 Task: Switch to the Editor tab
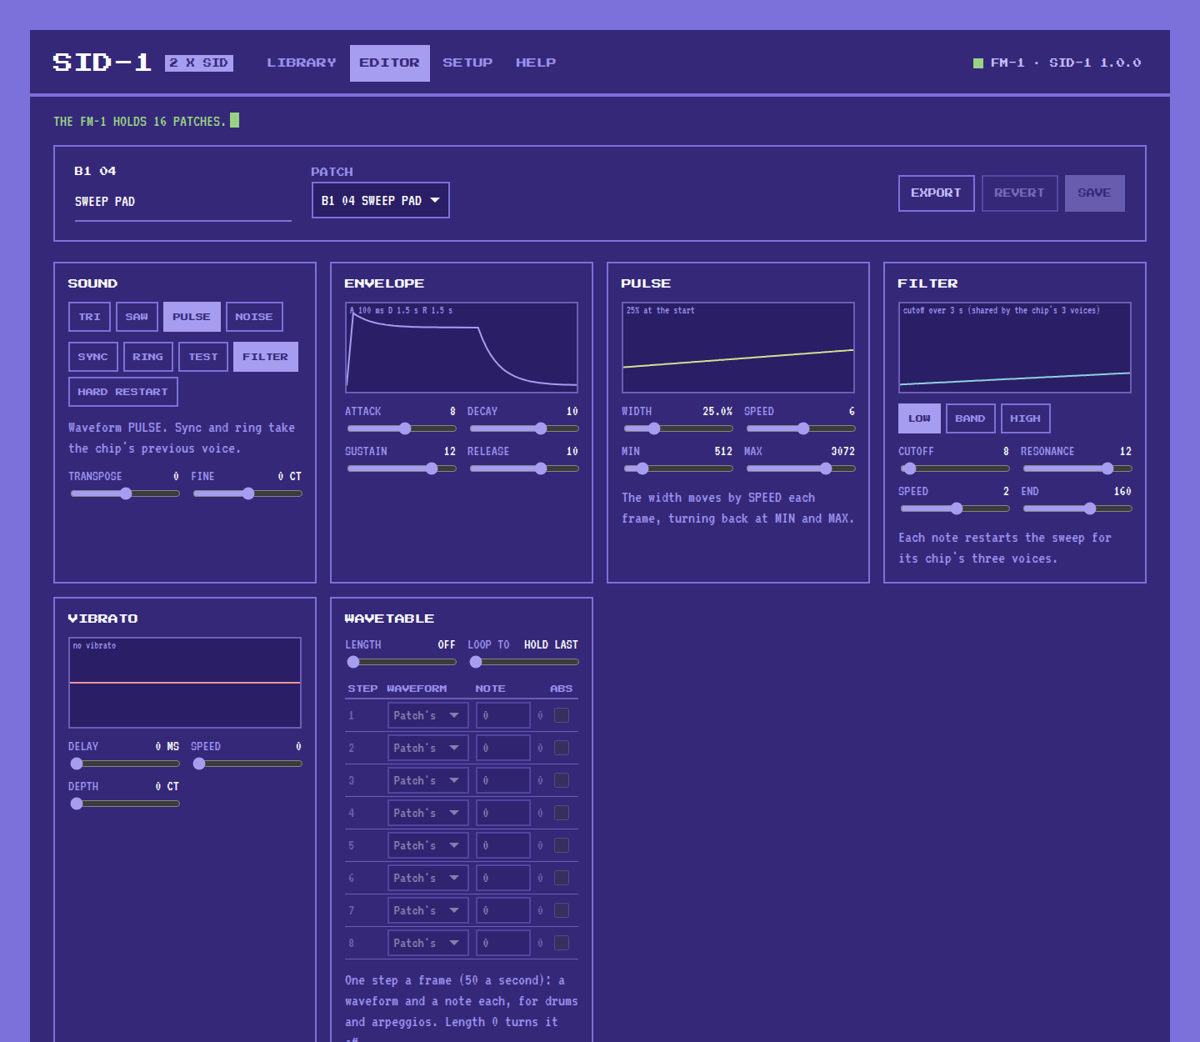390,63
